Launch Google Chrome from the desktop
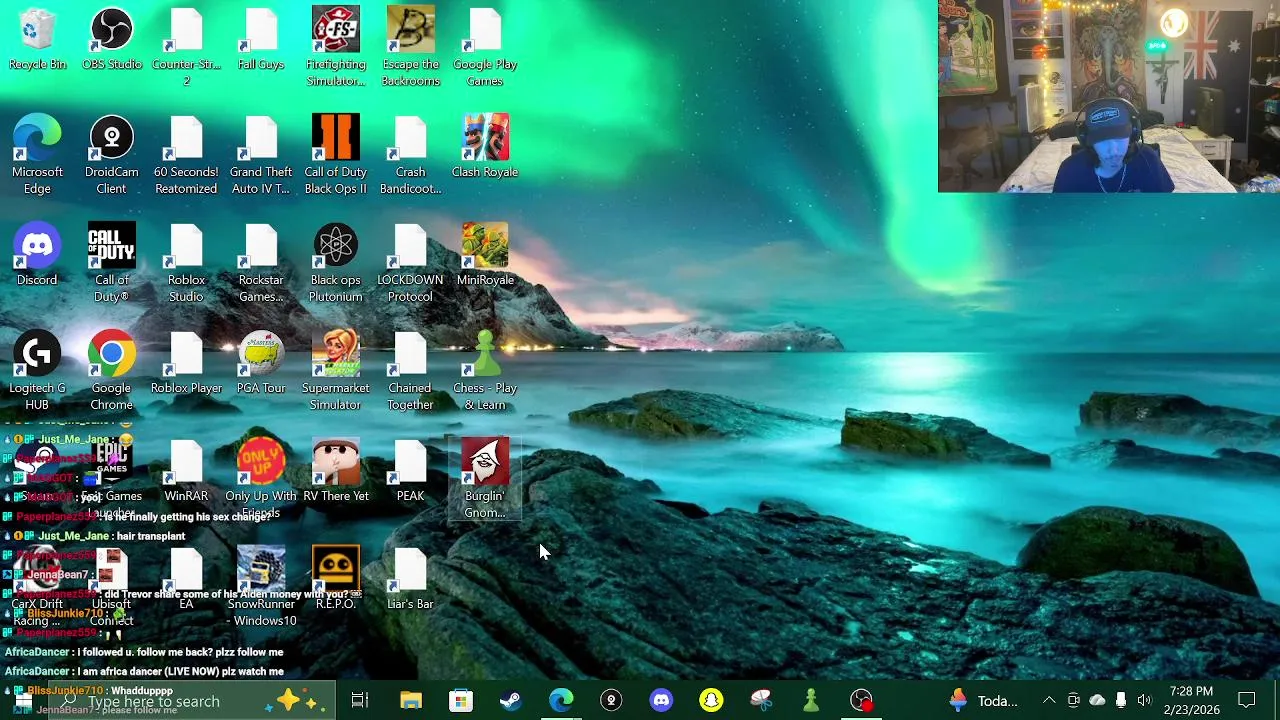1280x720 pixels. tap(112, 371)
